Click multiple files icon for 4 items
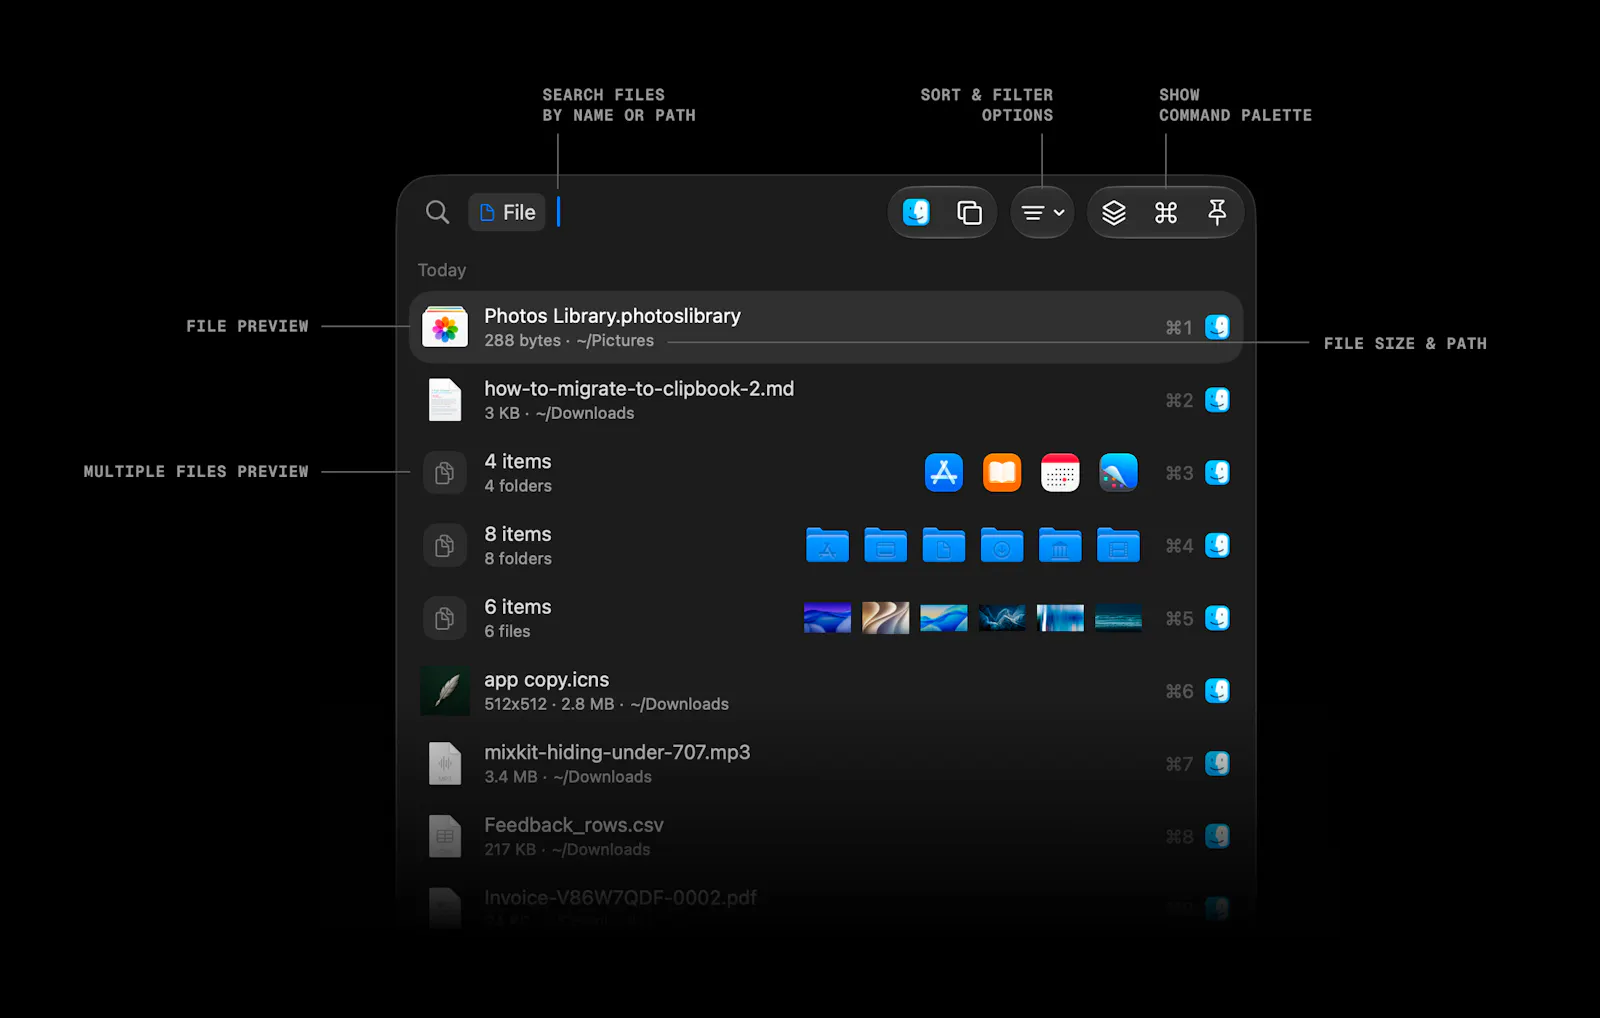 [445, 473]
